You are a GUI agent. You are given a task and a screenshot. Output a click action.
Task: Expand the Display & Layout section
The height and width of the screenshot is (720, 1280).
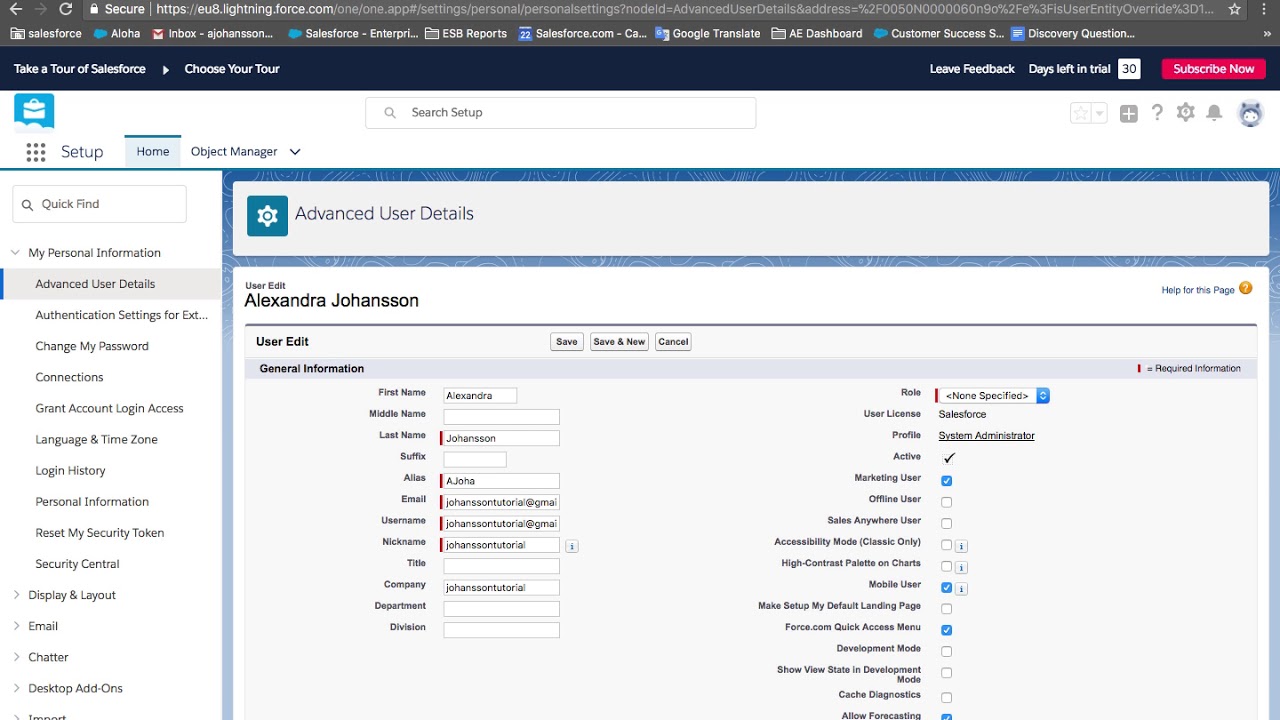click(x=15, y=595)
